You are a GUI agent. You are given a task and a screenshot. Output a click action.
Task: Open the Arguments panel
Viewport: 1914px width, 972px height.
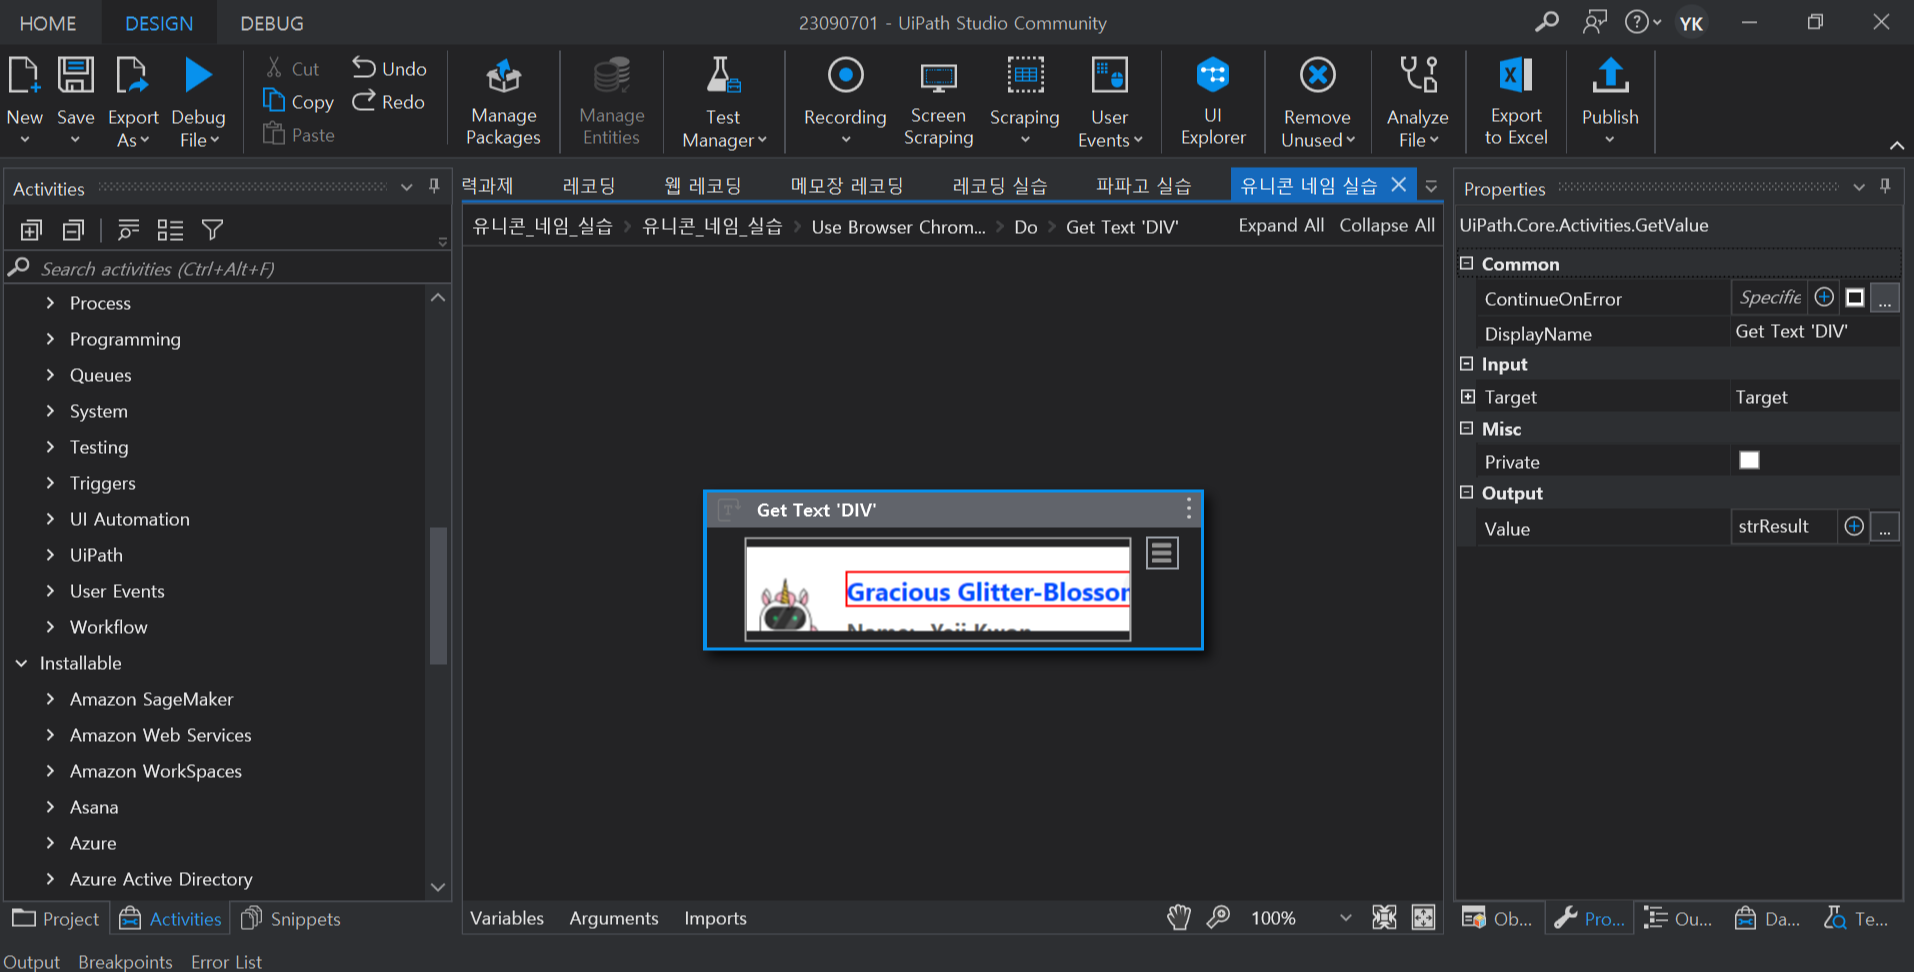click(x=614, y=918)
